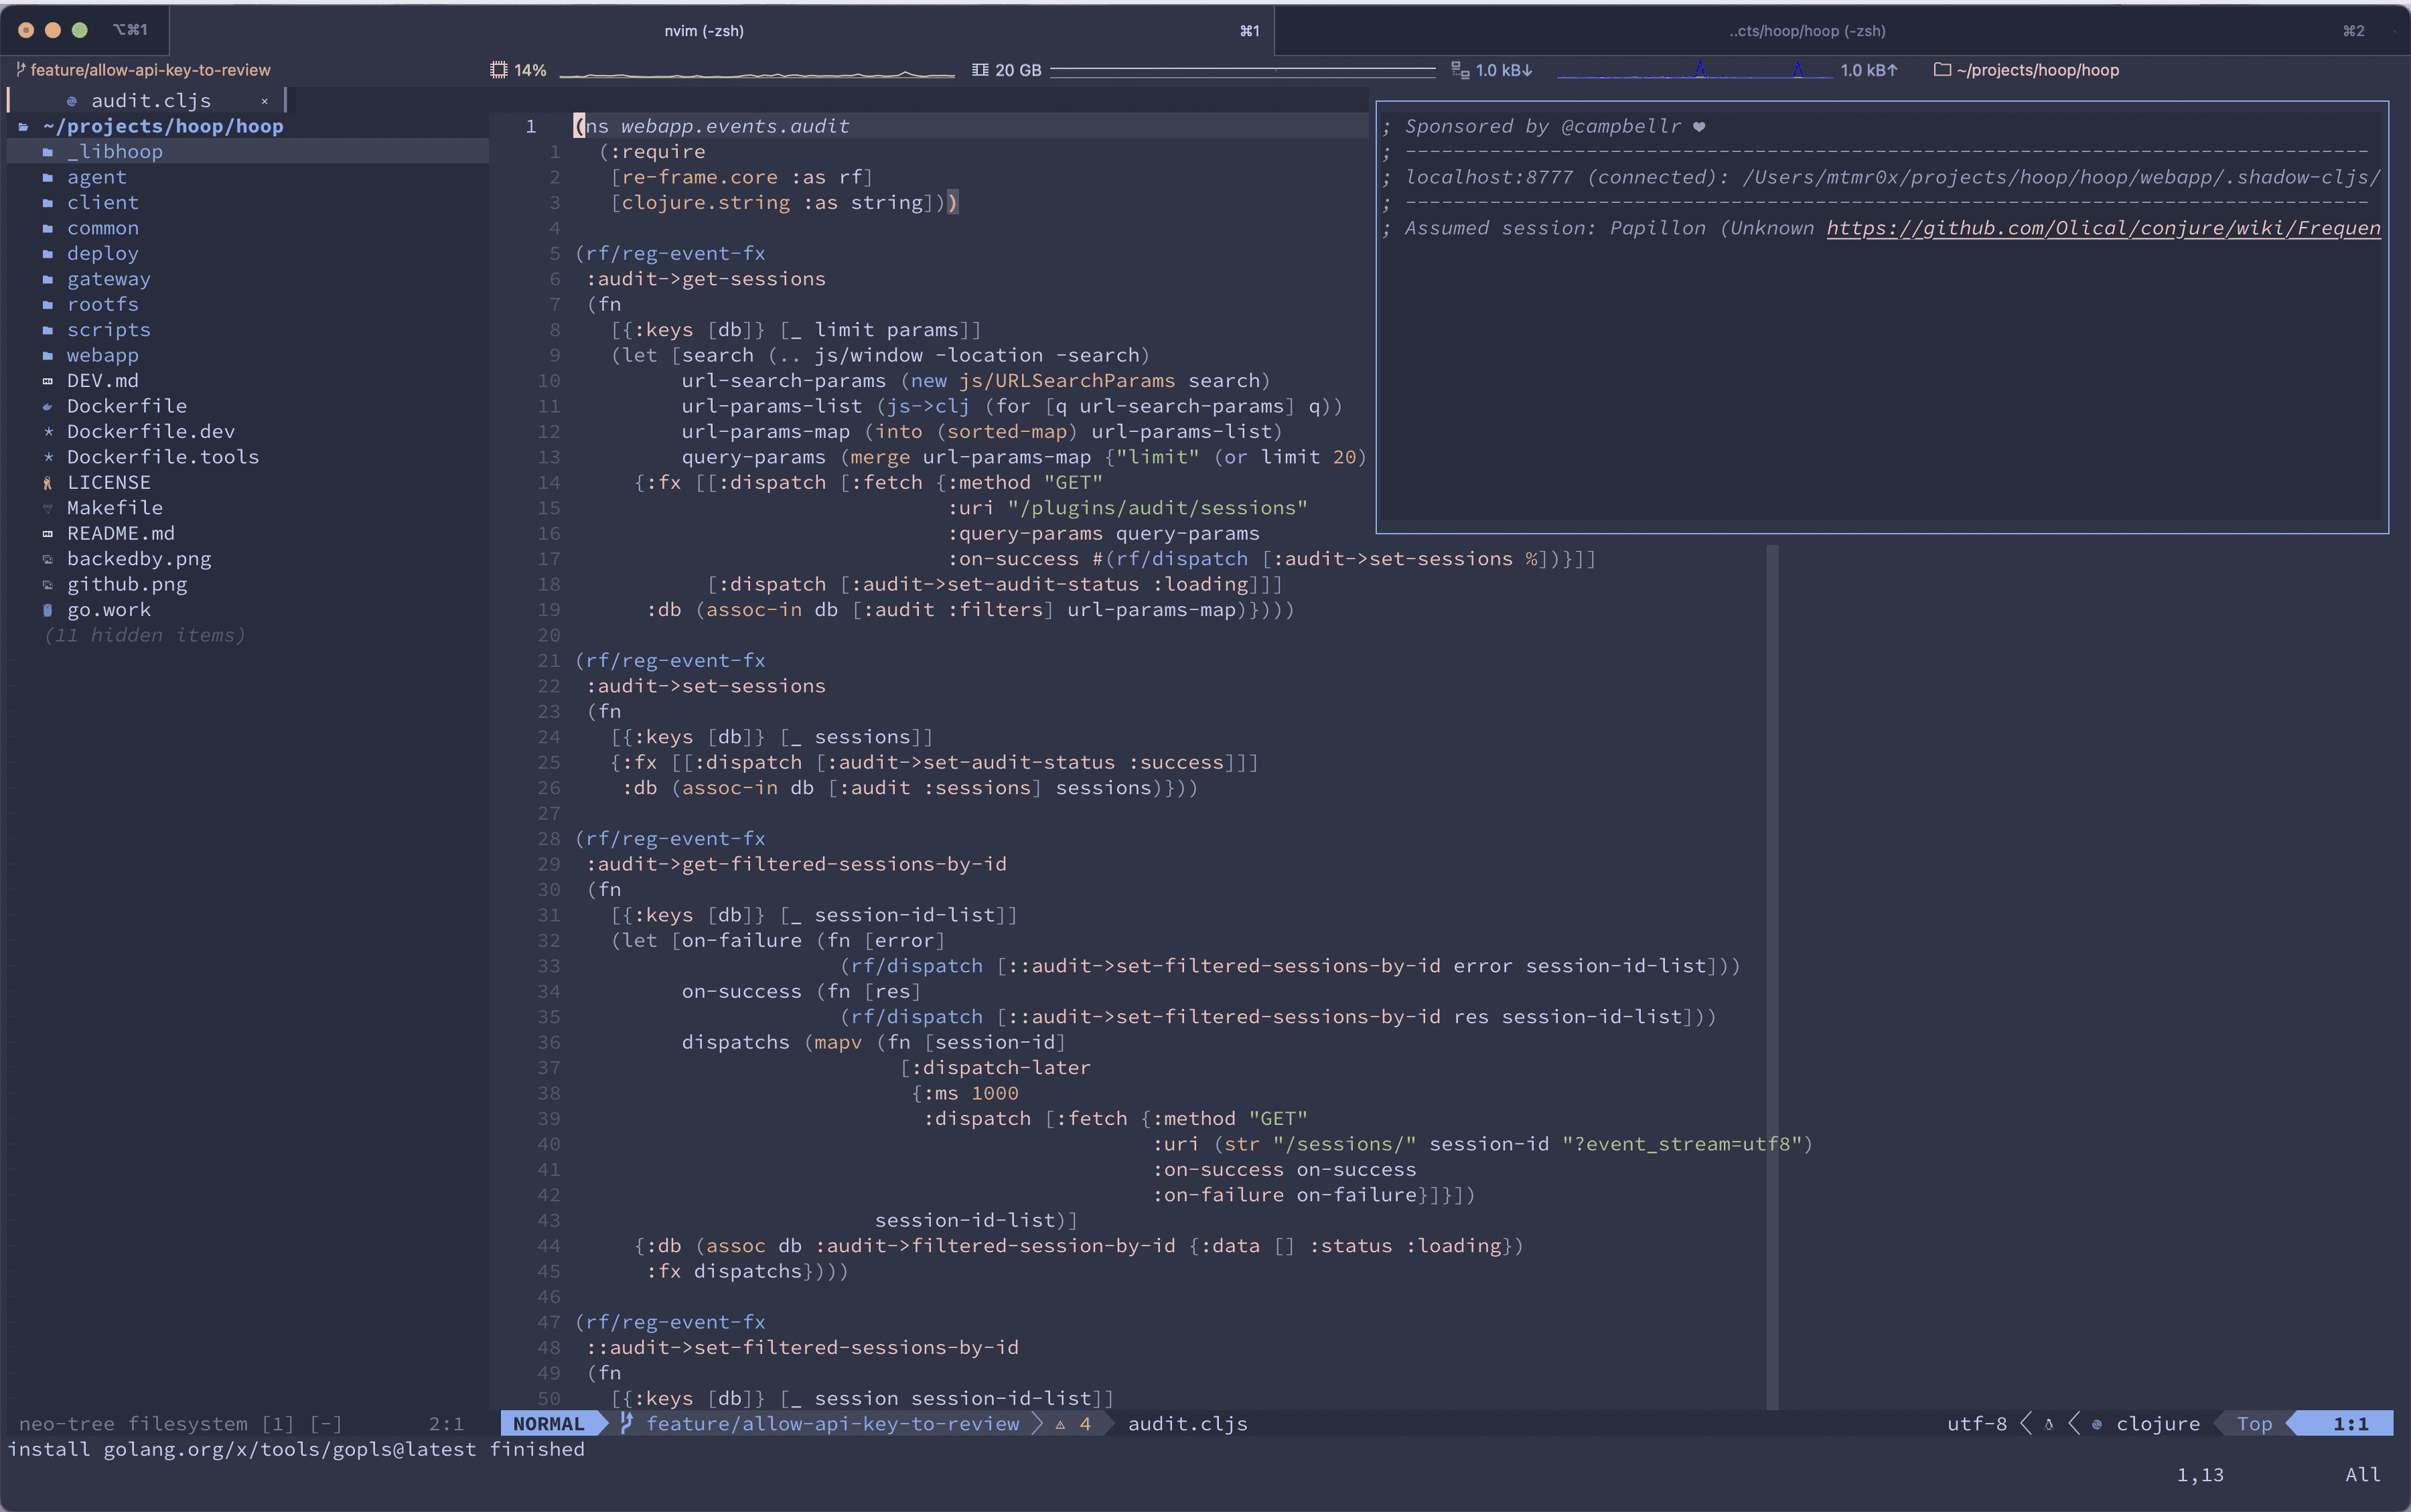
Task: Click the NORMAL mode indicator
Action: [x=548, y=1423]
